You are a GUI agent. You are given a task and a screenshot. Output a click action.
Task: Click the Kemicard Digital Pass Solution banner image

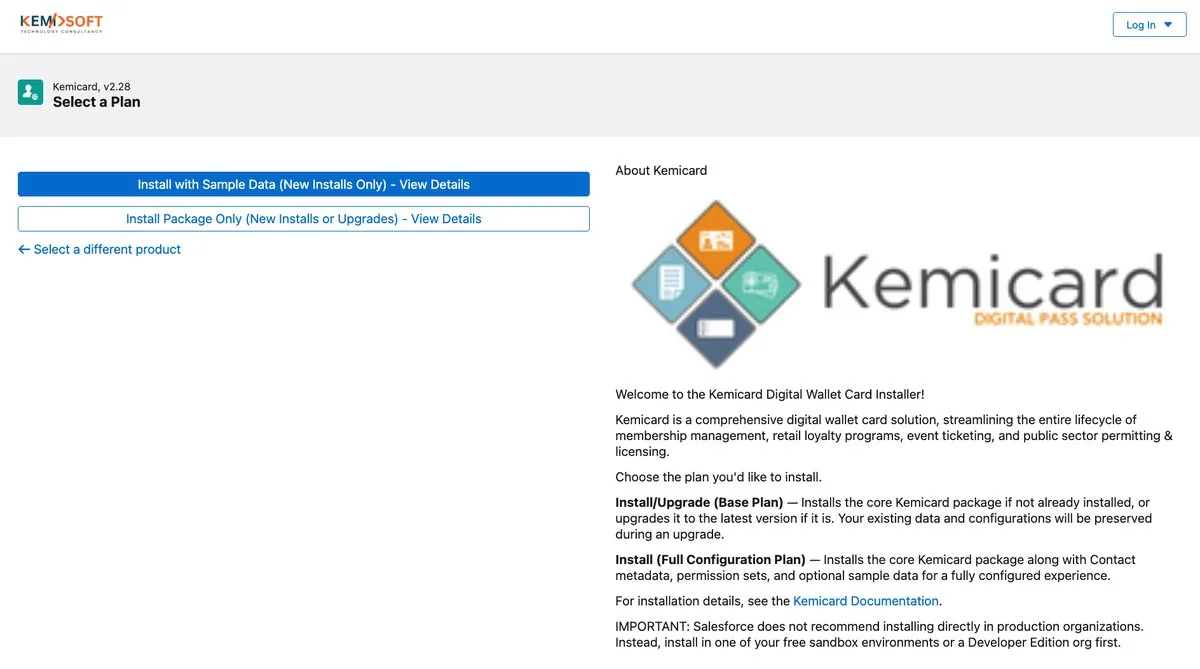tap(897, 283)
